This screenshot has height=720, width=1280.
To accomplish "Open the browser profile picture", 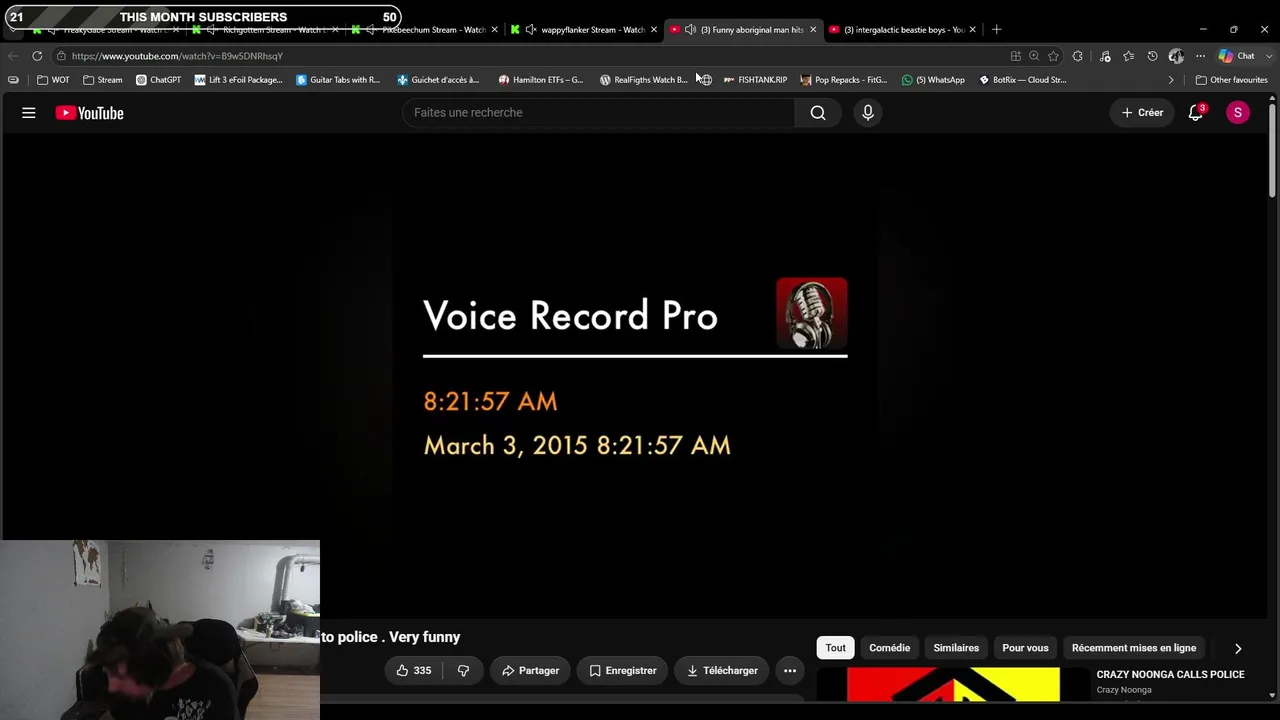I will (x=1176, y=56).
